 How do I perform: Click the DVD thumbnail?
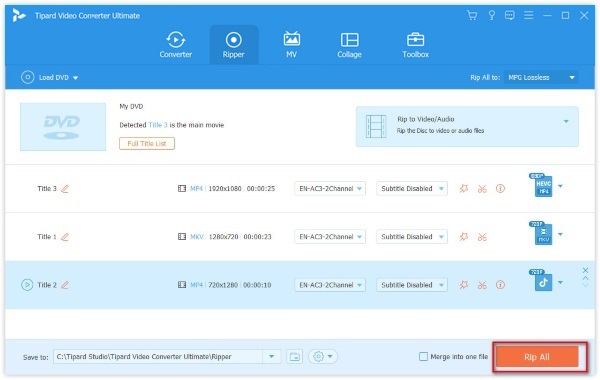[x=63, y=127]
